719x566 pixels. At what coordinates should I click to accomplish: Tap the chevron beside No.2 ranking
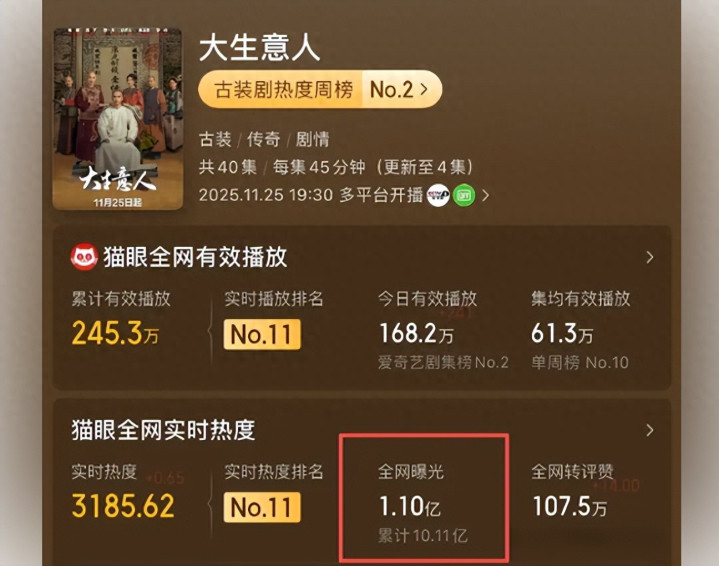424,89
